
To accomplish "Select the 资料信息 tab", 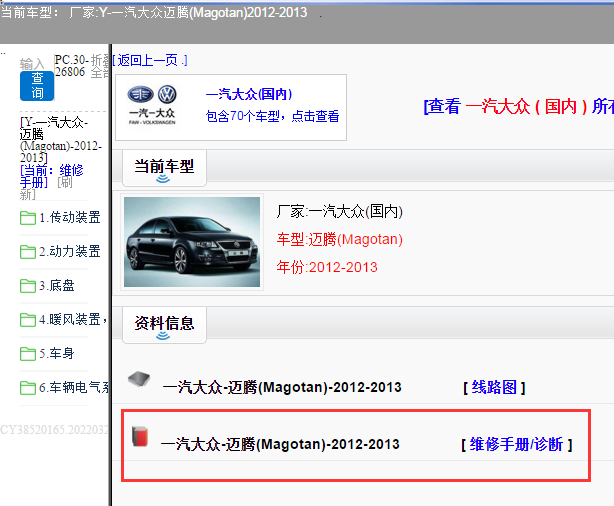I will (164, 325).
